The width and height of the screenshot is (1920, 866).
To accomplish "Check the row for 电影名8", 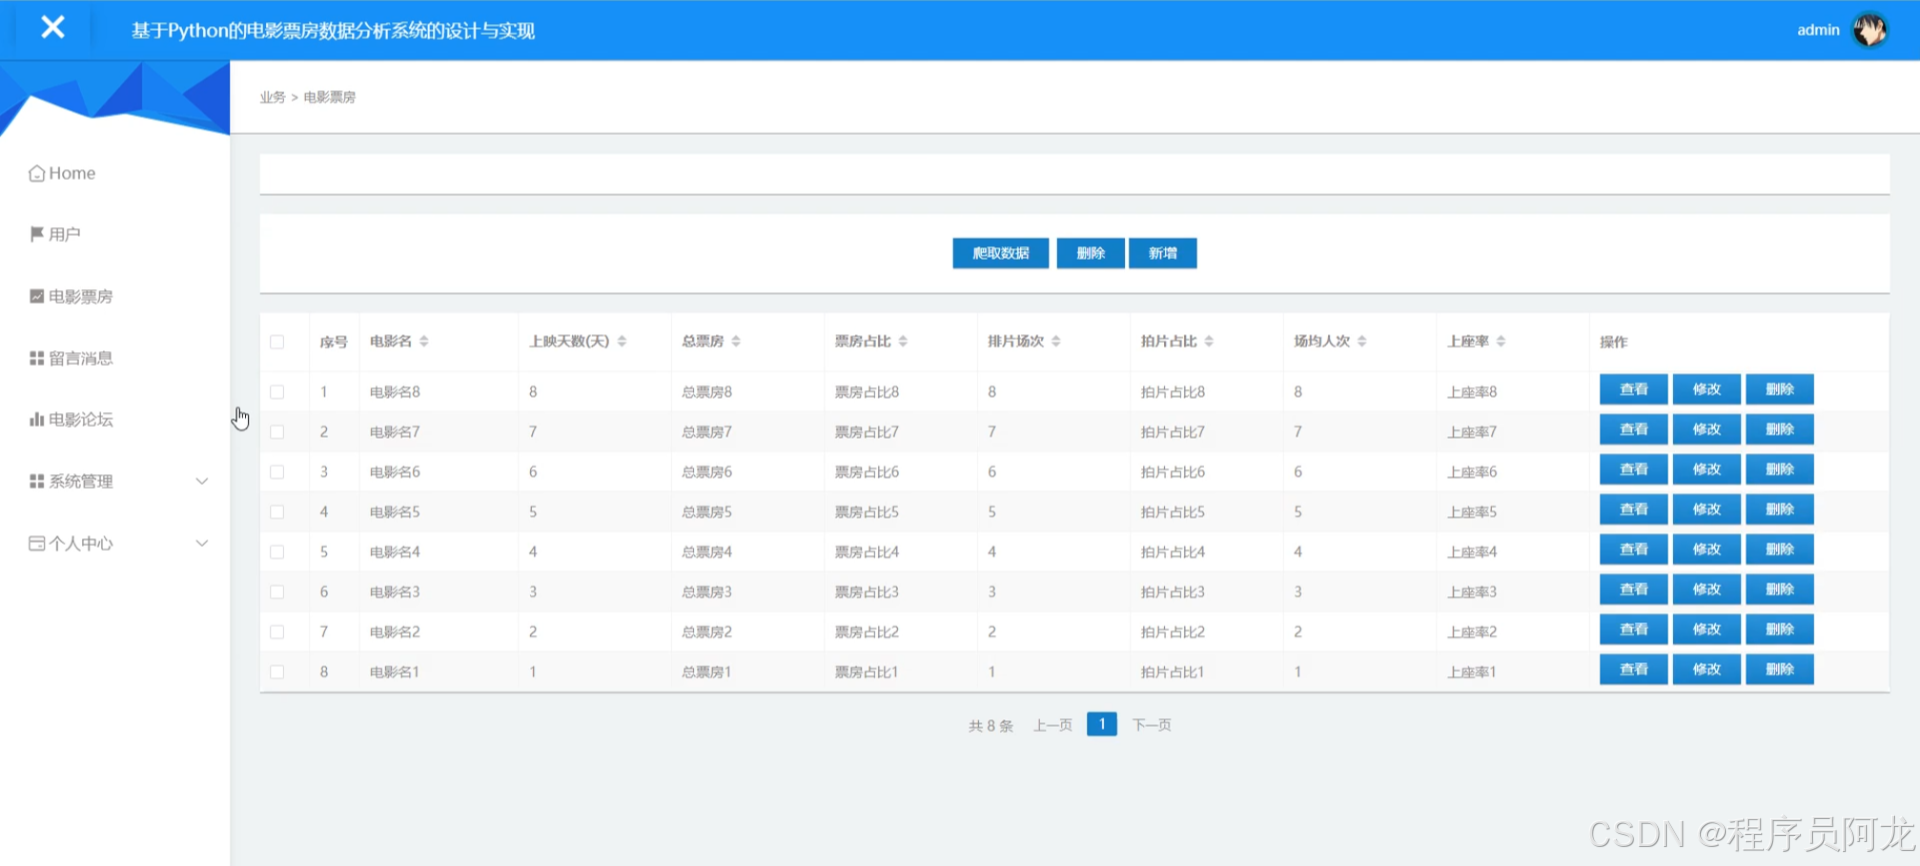I will click(x=277, y=392).
